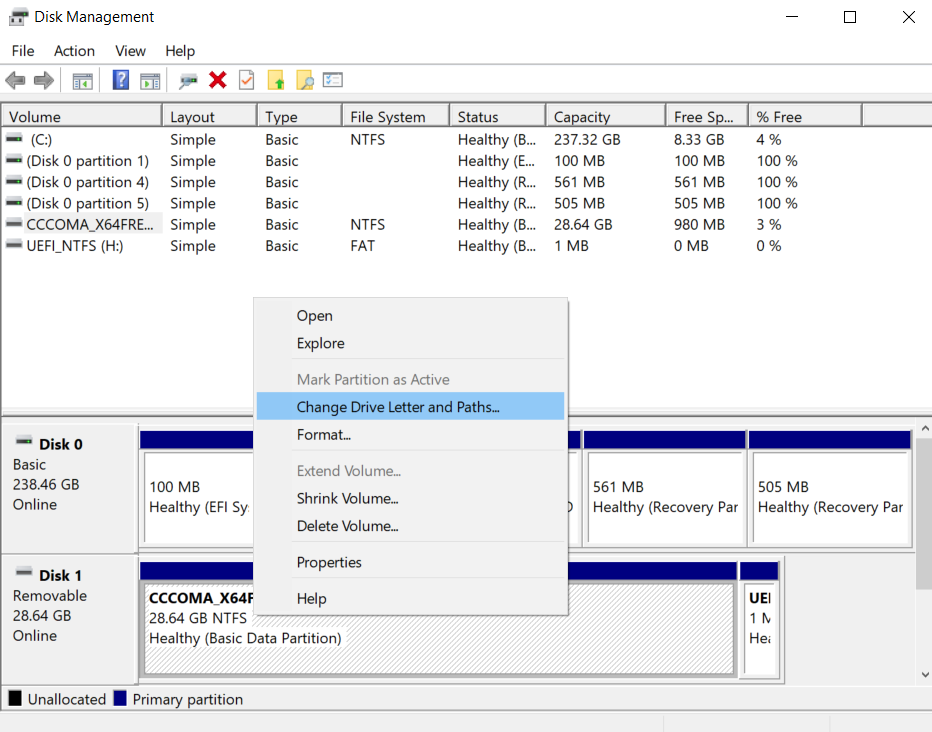Choose Format from the context menu

pyautogui.click(x=323, y=435)
